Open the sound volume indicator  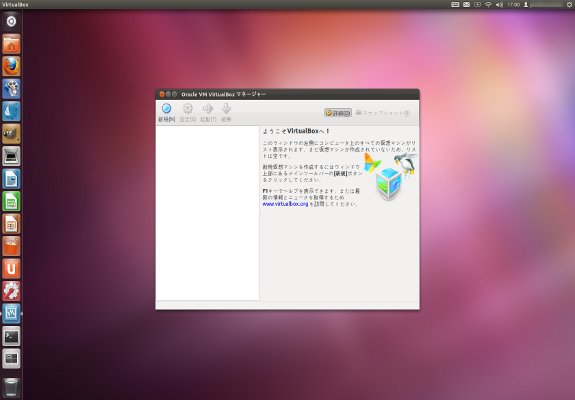499,4
